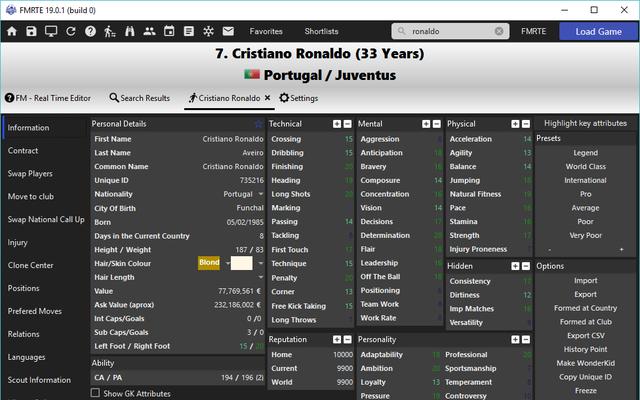
Task: Click History Point option
Action: [585, 349]
